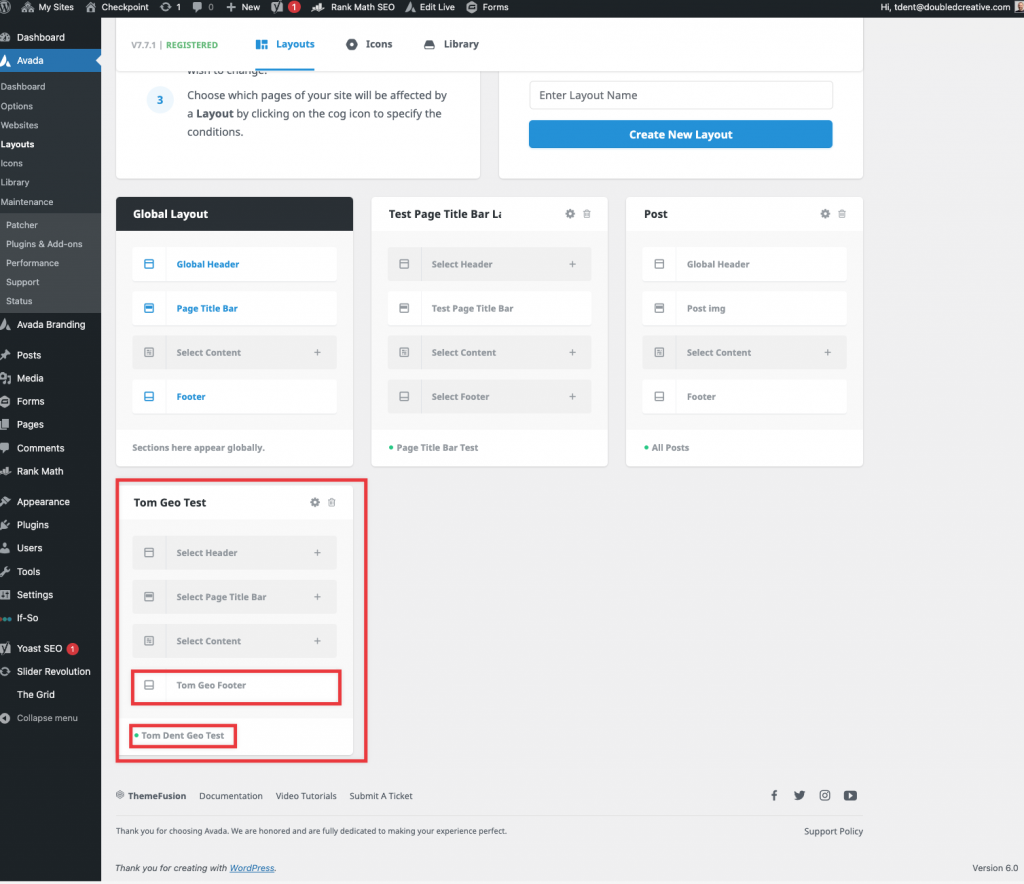Open Tom Geo Test layout conditions cog
The width and height of the screenshot is (1024, 884).
click(x=315, y=502)
